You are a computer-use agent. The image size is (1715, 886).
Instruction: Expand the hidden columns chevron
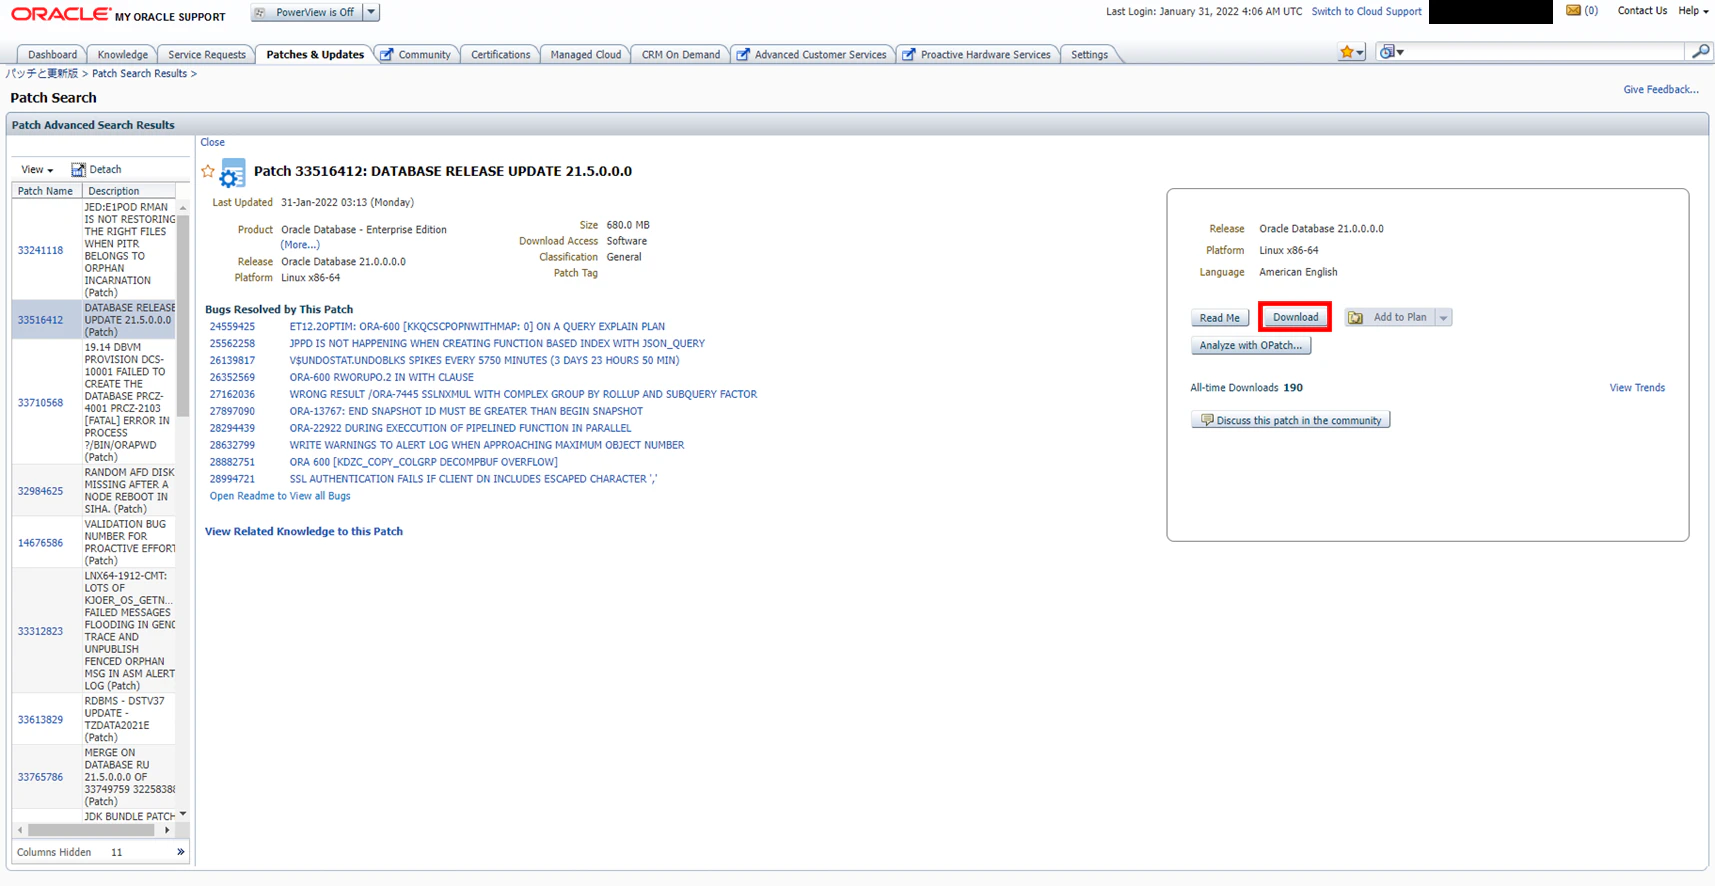(x=181, y=852)
